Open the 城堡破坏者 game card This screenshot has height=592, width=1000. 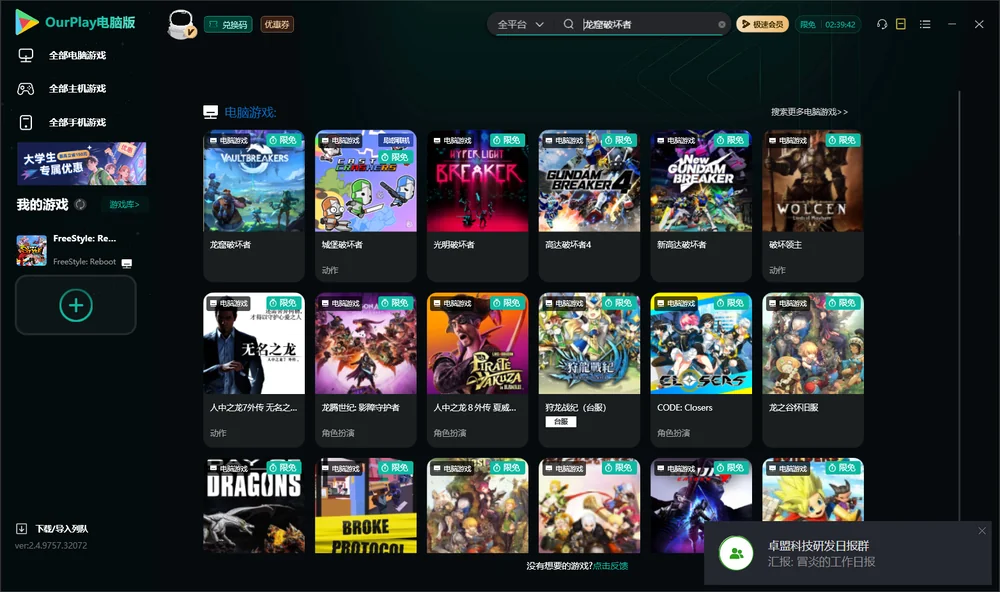coord(365,205)
